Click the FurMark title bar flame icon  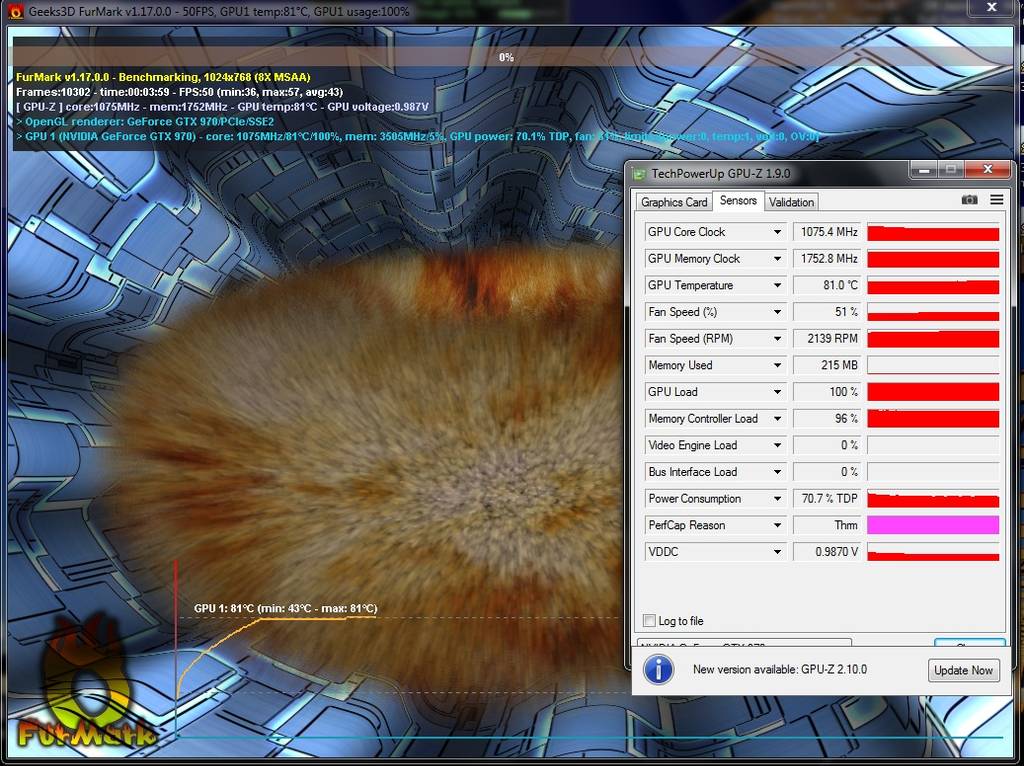(15, 11)
